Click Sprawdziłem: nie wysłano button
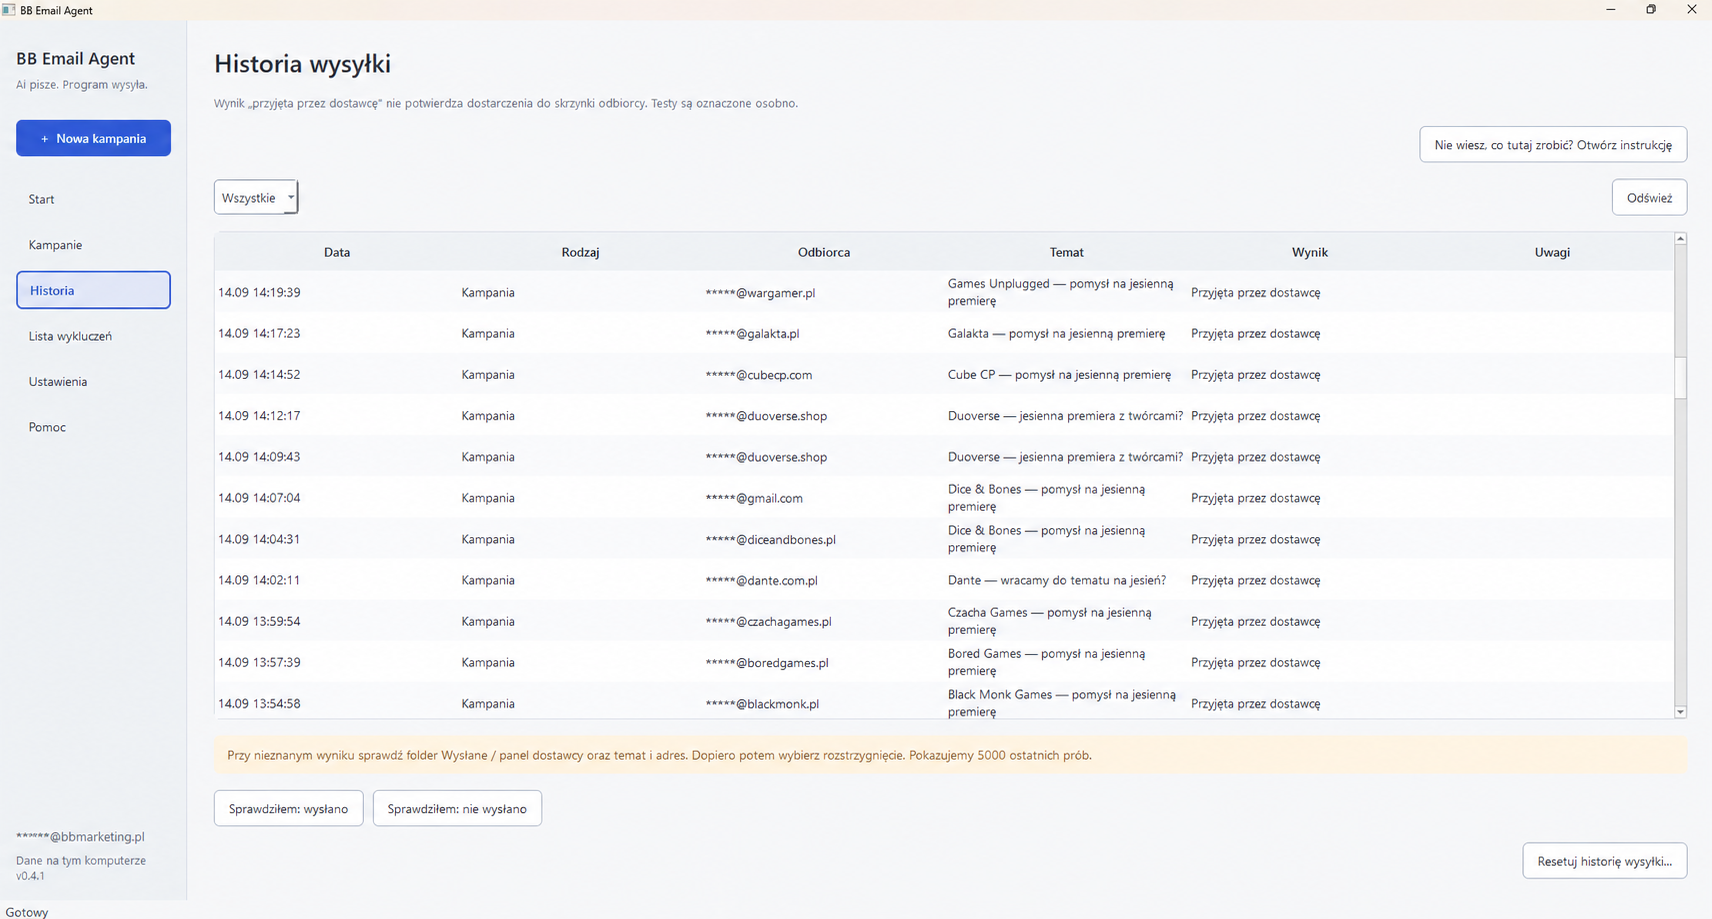Viewport: 1712px width, 919px height. point(457,808)
